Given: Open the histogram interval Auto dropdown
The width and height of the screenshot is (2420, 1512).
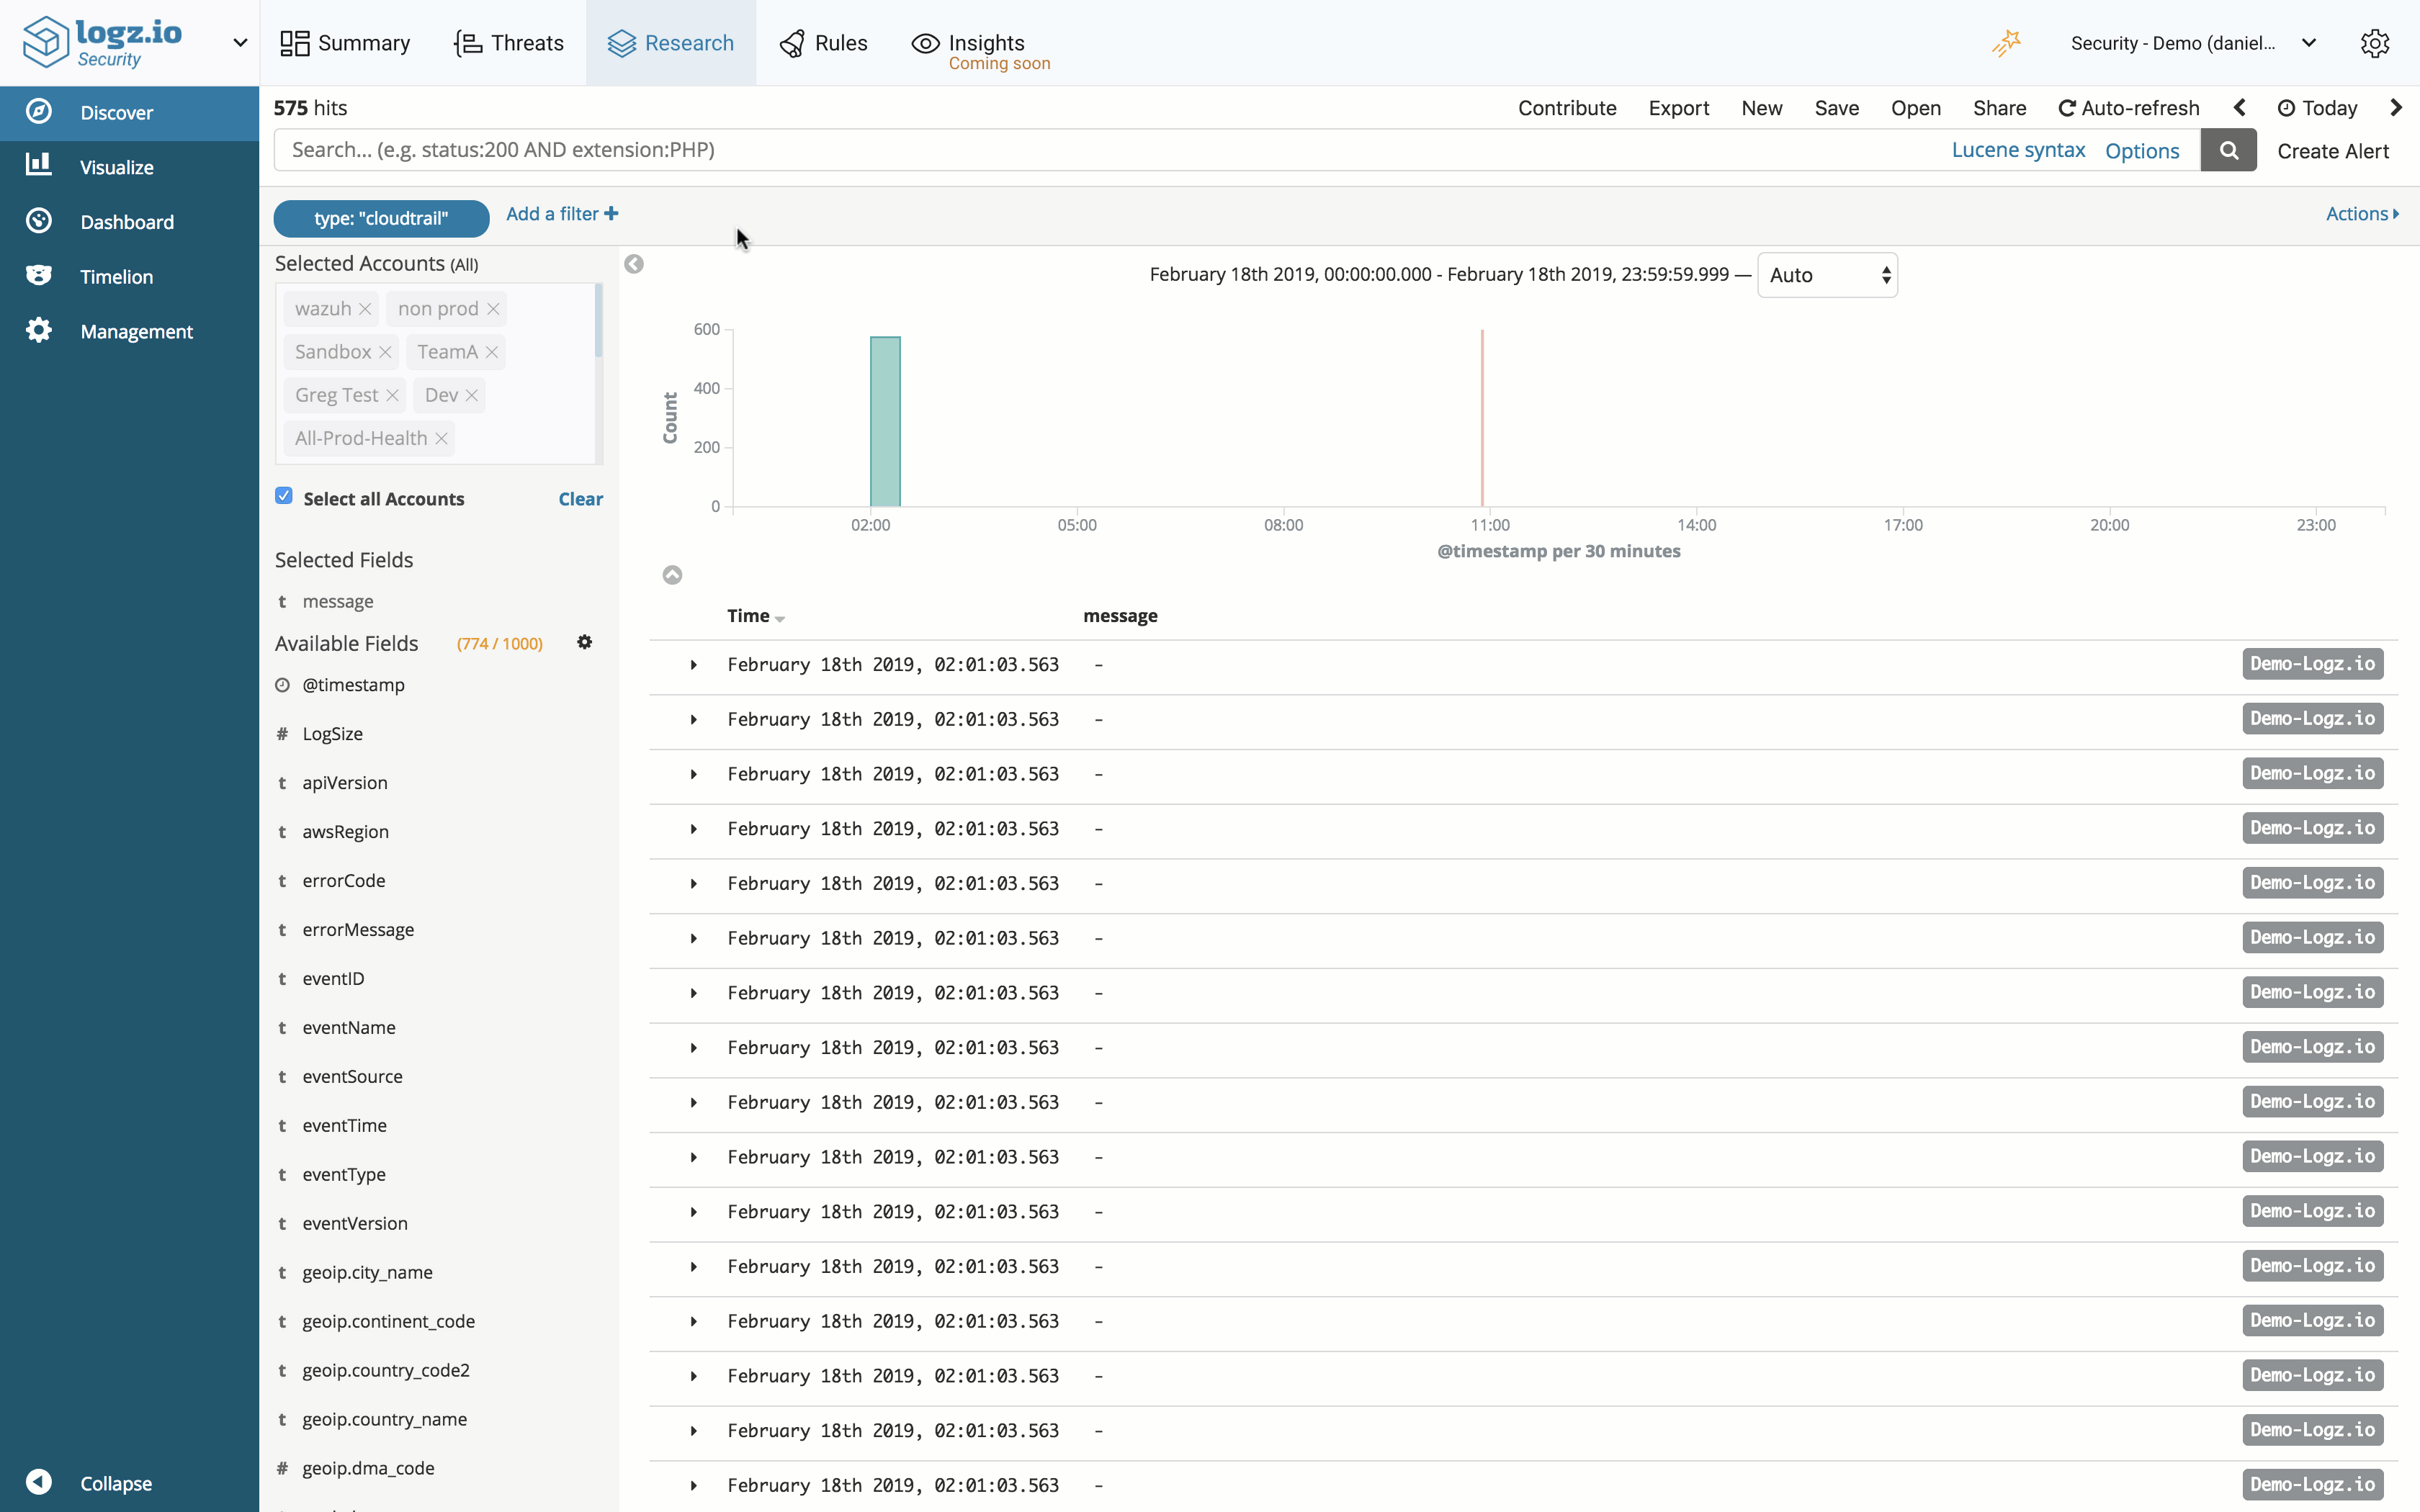Looking at the screenshot, I should 1827,275.
